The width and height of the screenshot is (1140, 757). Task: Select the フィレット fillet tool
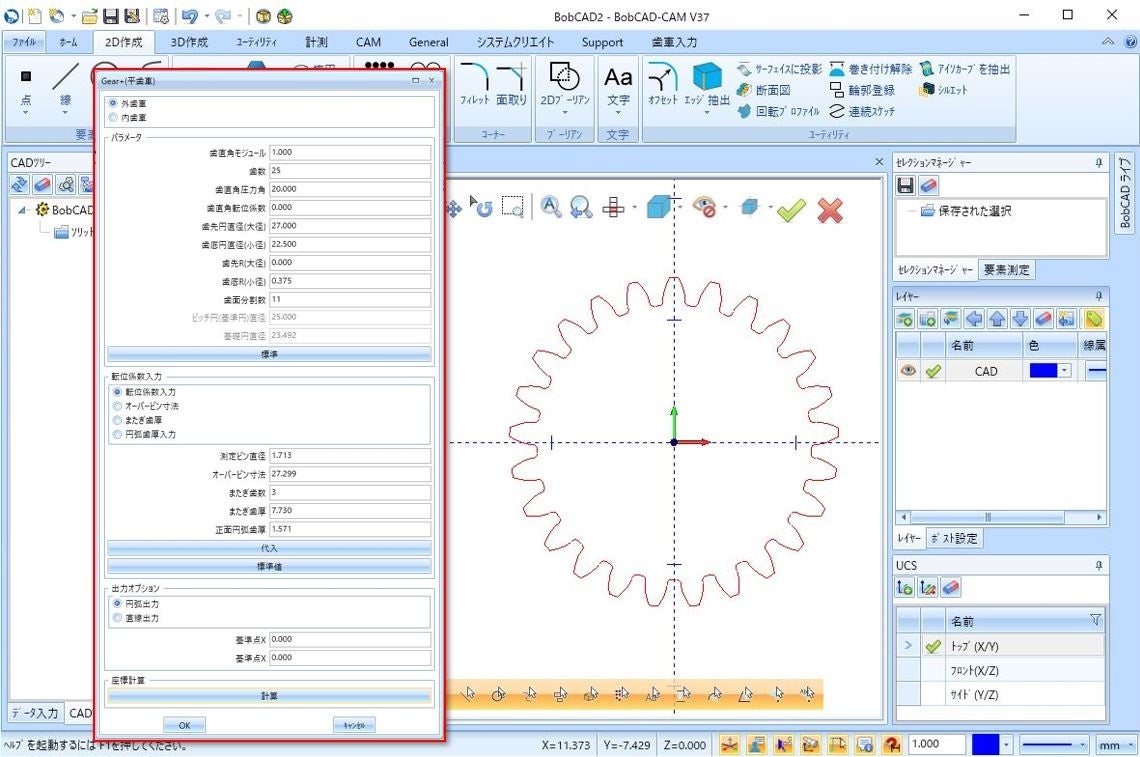(x=474, y=85)
